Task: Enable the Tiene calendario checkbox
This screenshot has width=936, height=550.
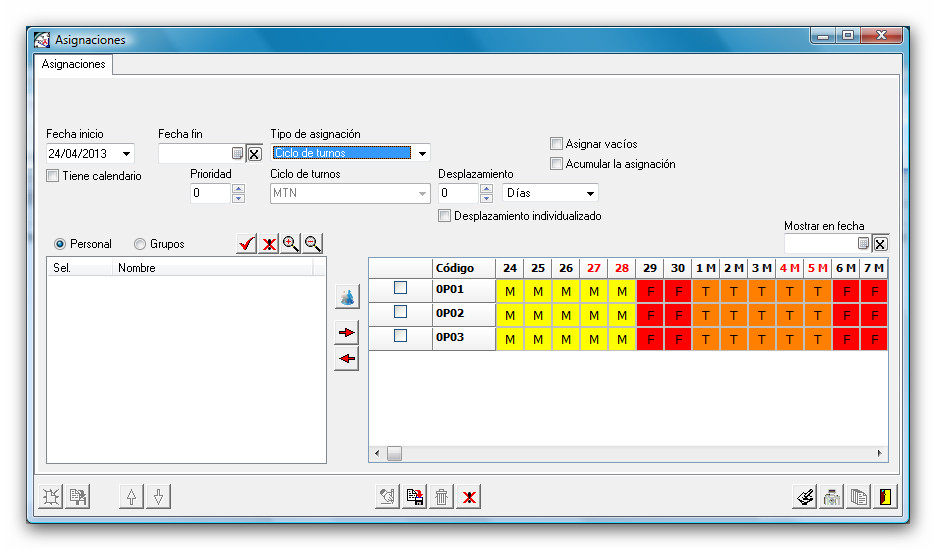Action: tap(53, 176)
